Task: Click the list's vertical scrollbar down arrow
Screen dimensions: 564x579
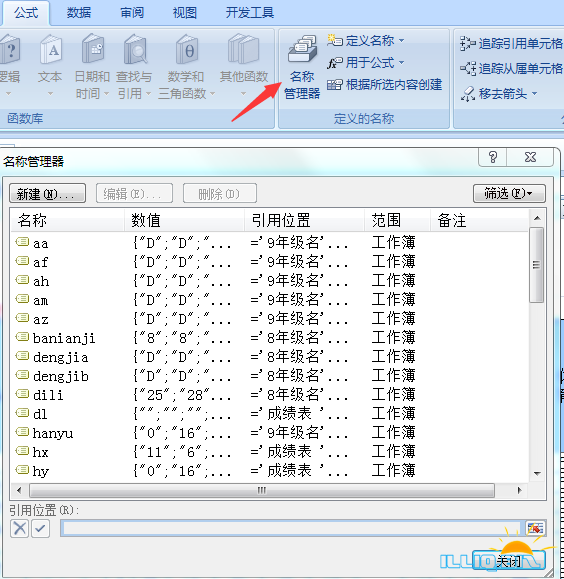Action: (x=537, y=473)
